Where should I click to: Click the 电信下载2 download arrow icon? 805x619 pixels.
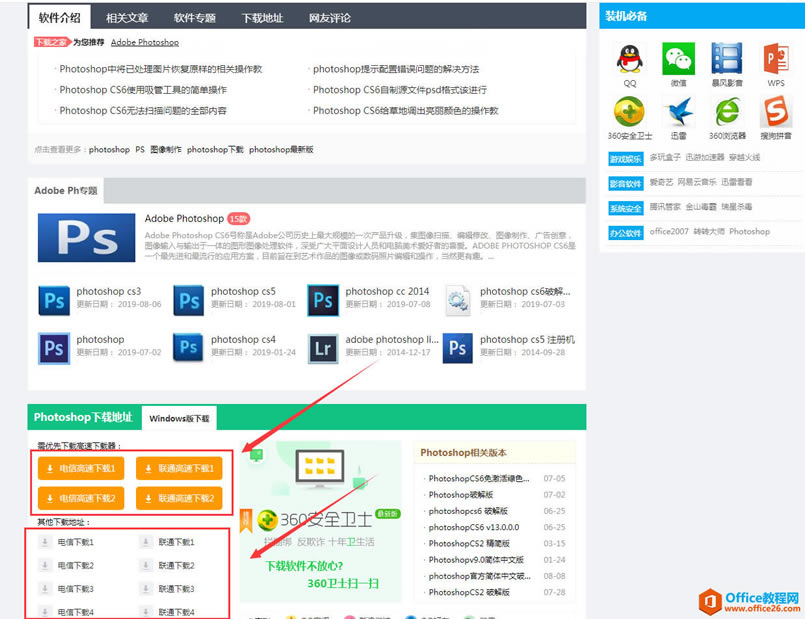pos(45,565)
